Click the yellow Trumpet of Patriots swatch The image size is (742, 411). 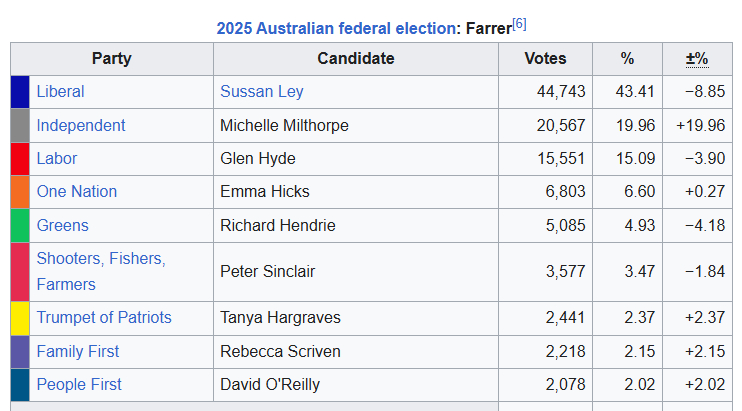[x=20, y=318]
